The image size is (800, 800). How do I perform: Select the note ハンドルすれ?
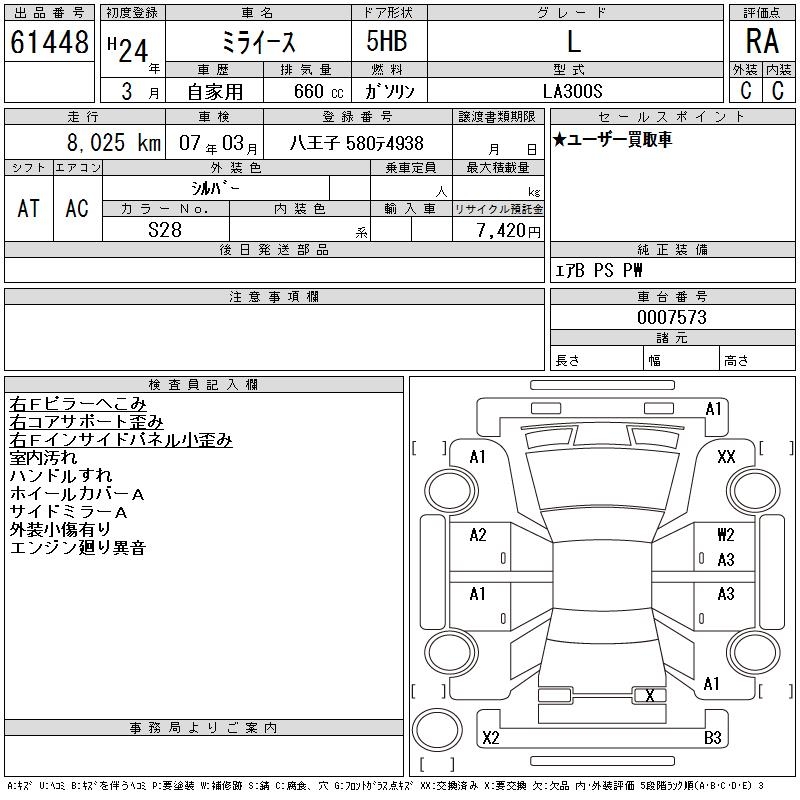click(x=61, y=476)
